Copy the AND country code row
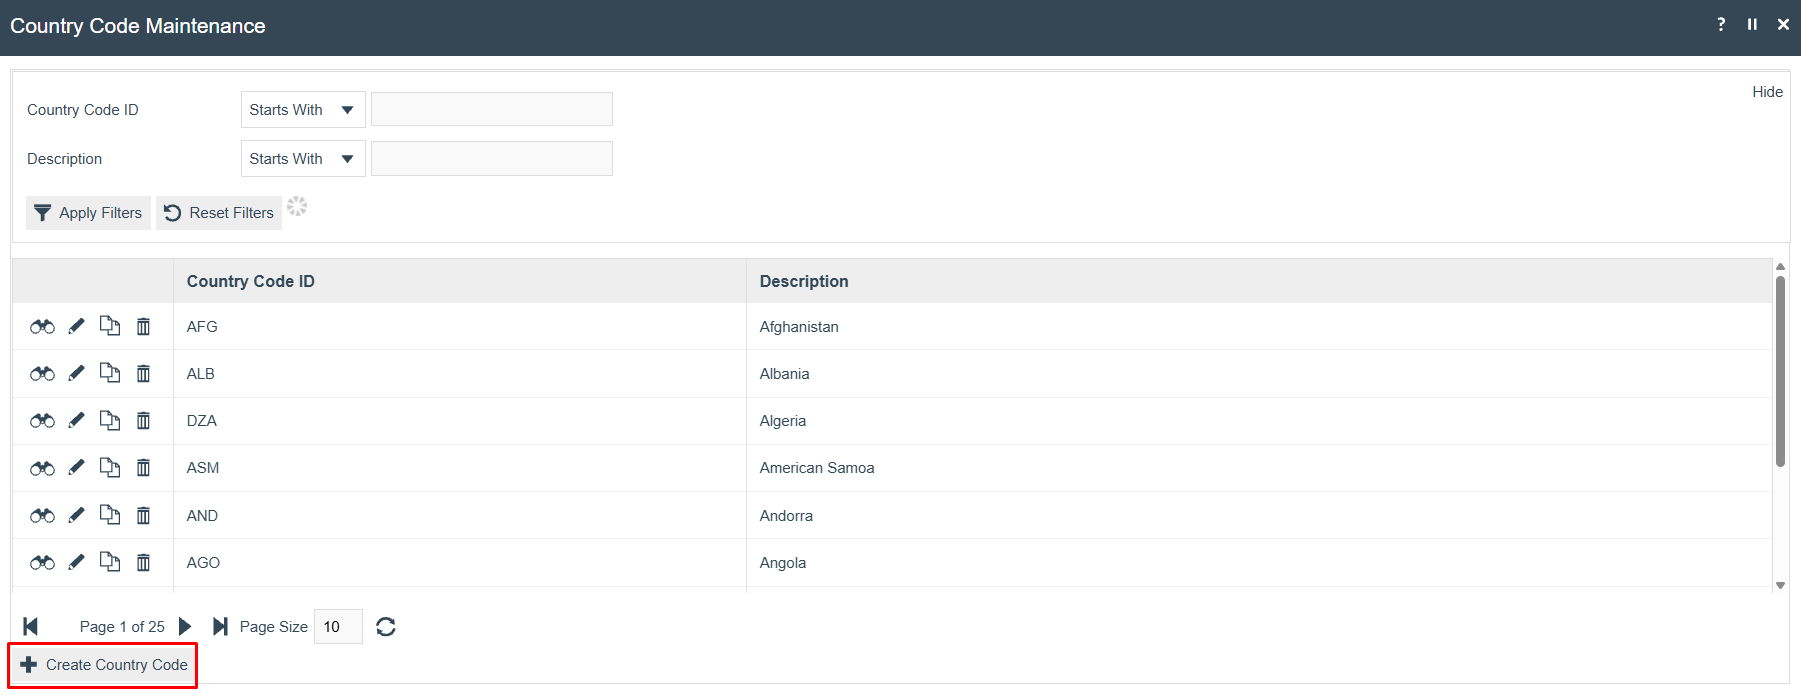The height and width of the screenshot is (699, 1801). click(110, 515)
